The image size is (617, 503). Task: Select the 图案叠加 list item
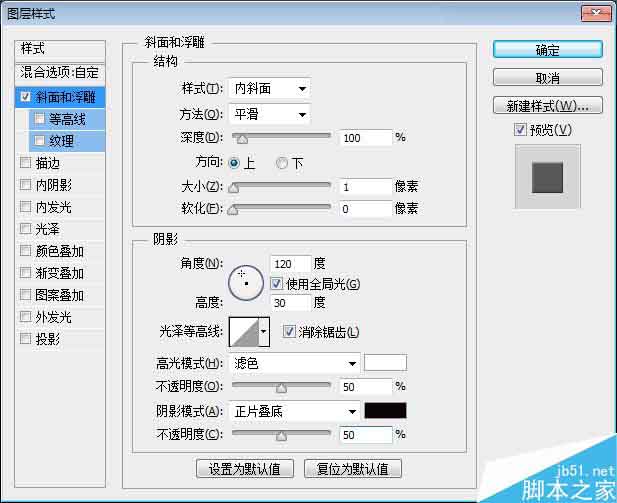[60, 295]
